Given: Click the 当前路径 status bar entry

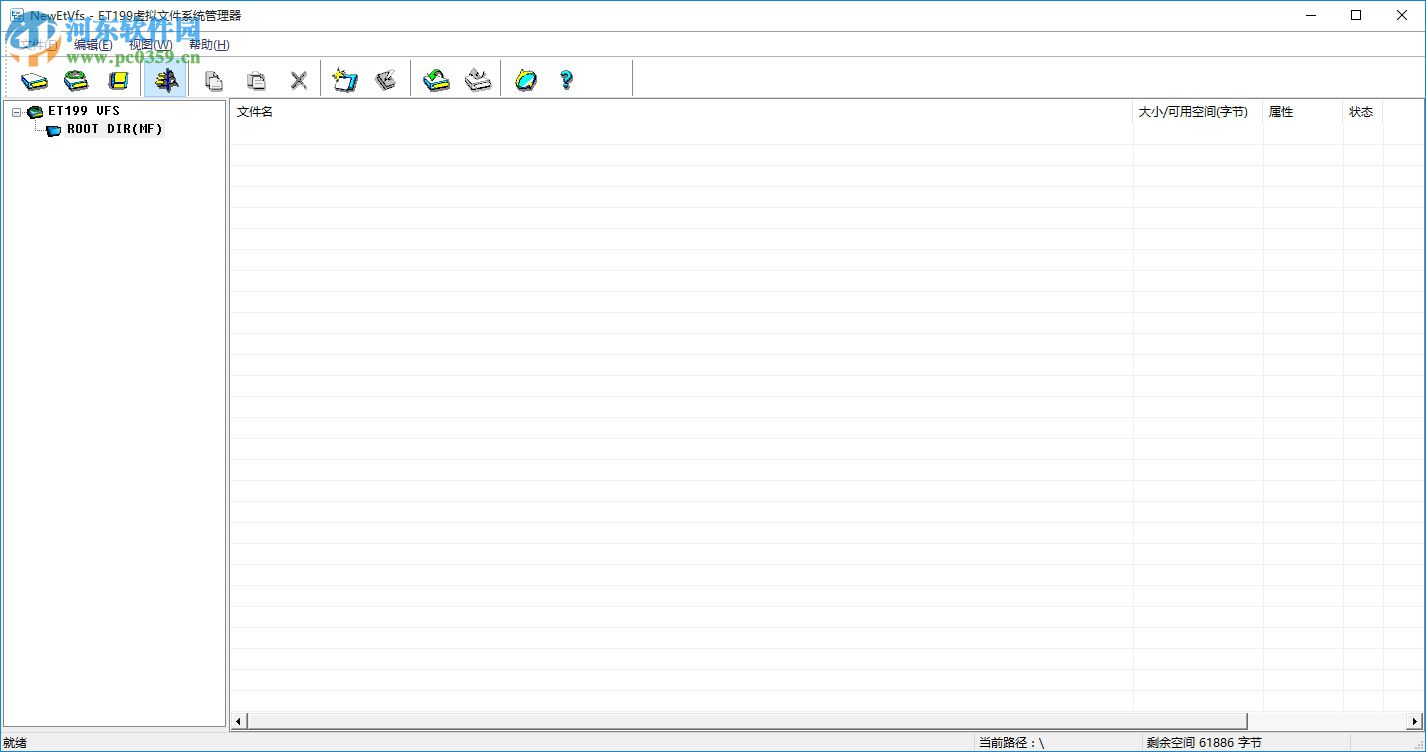Looking at the screenshot, I should (x=1011, y=743).
